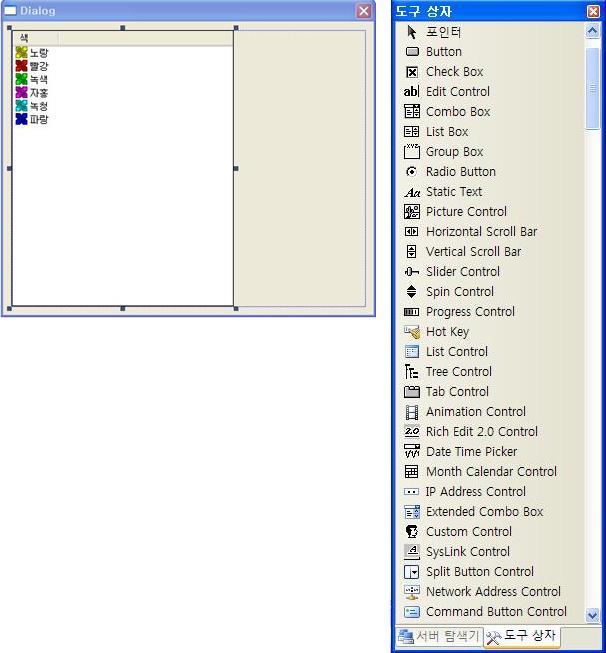The height and width of the screenshot is (653, 606).
Task: Choose the Group Box icon
Action: pos(411,152)
